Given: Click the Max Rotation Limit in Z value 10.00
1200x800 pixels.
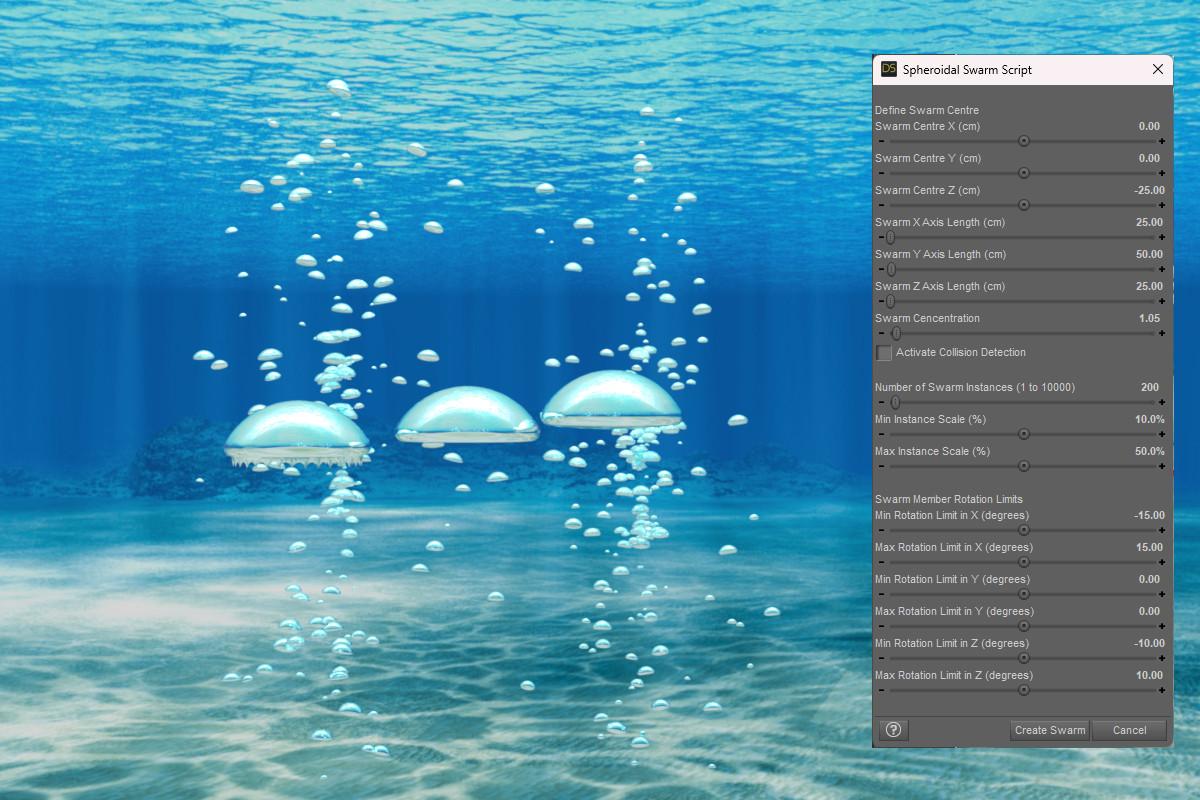Looking at the screenshot, I should 1149,675.
